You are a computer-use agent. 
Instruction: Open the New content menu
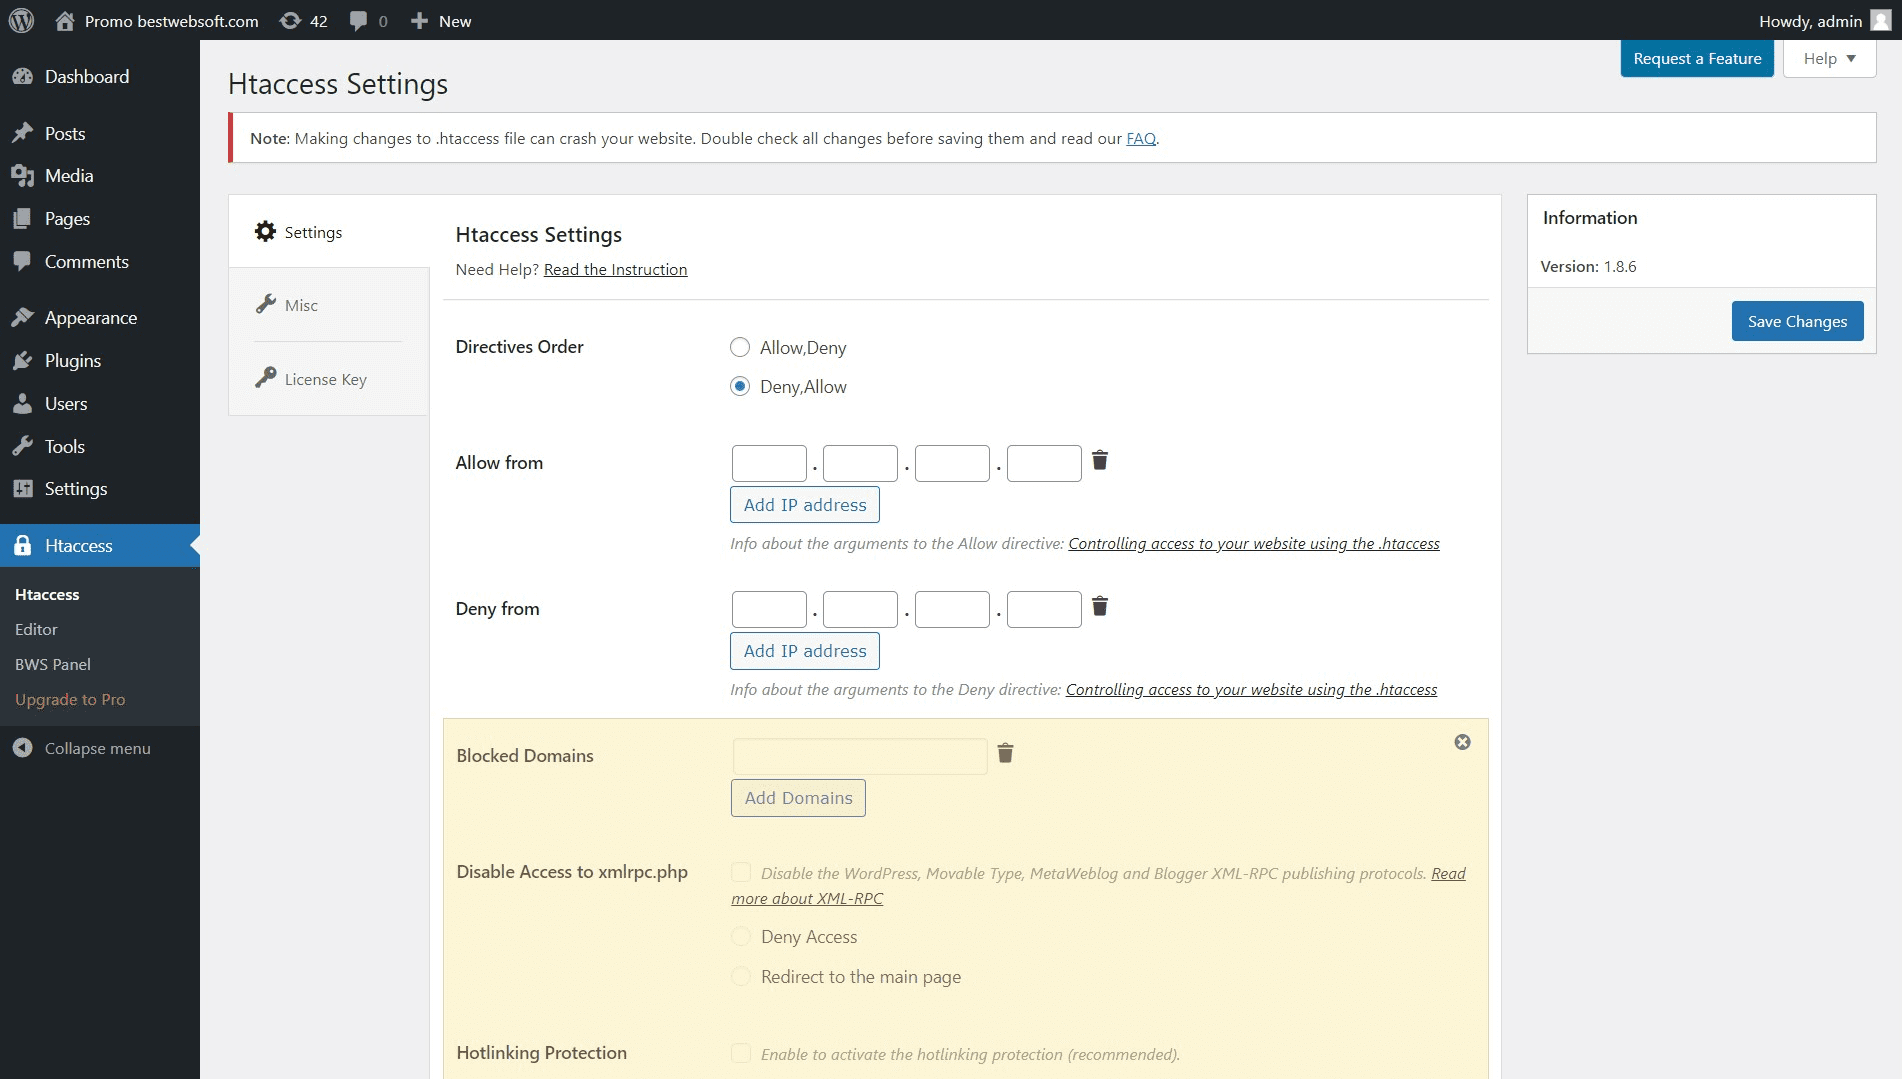[441, 21]
